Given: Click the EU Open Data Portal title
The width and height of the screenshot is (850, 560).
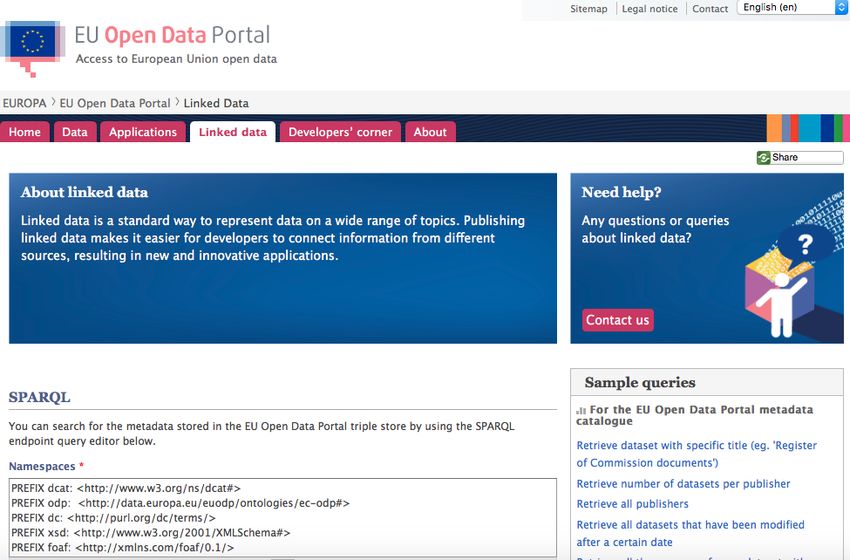Looking at the screenshot, I should 172,35.
